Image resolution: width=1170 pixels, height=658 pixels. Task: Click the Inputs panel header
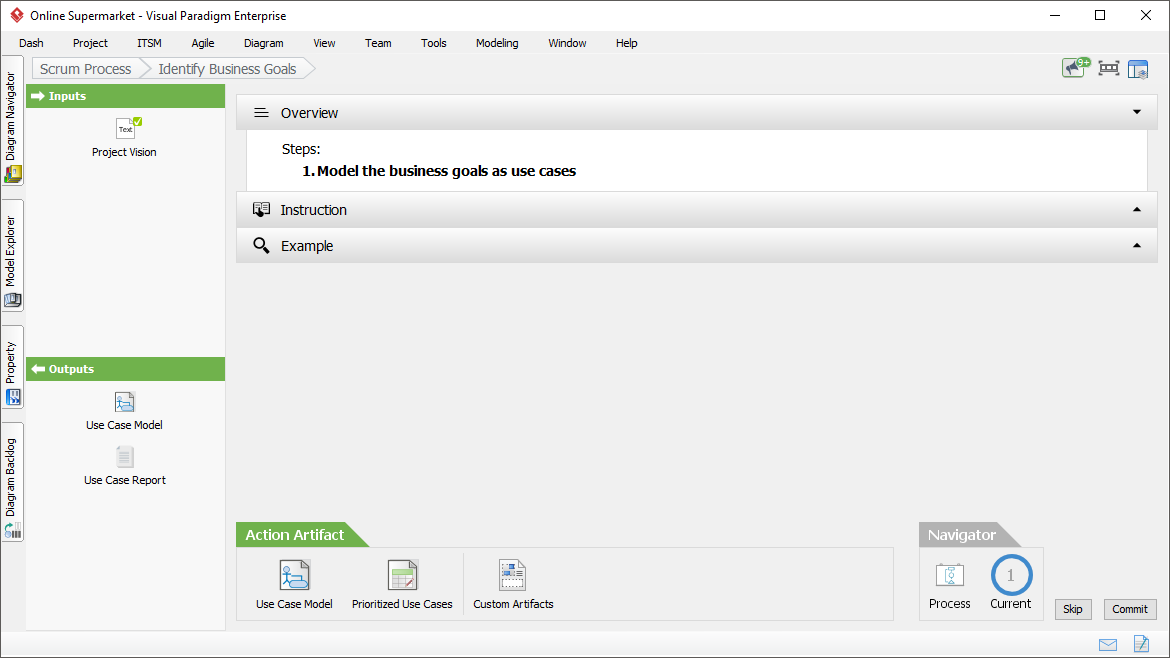tap(125, 96)
